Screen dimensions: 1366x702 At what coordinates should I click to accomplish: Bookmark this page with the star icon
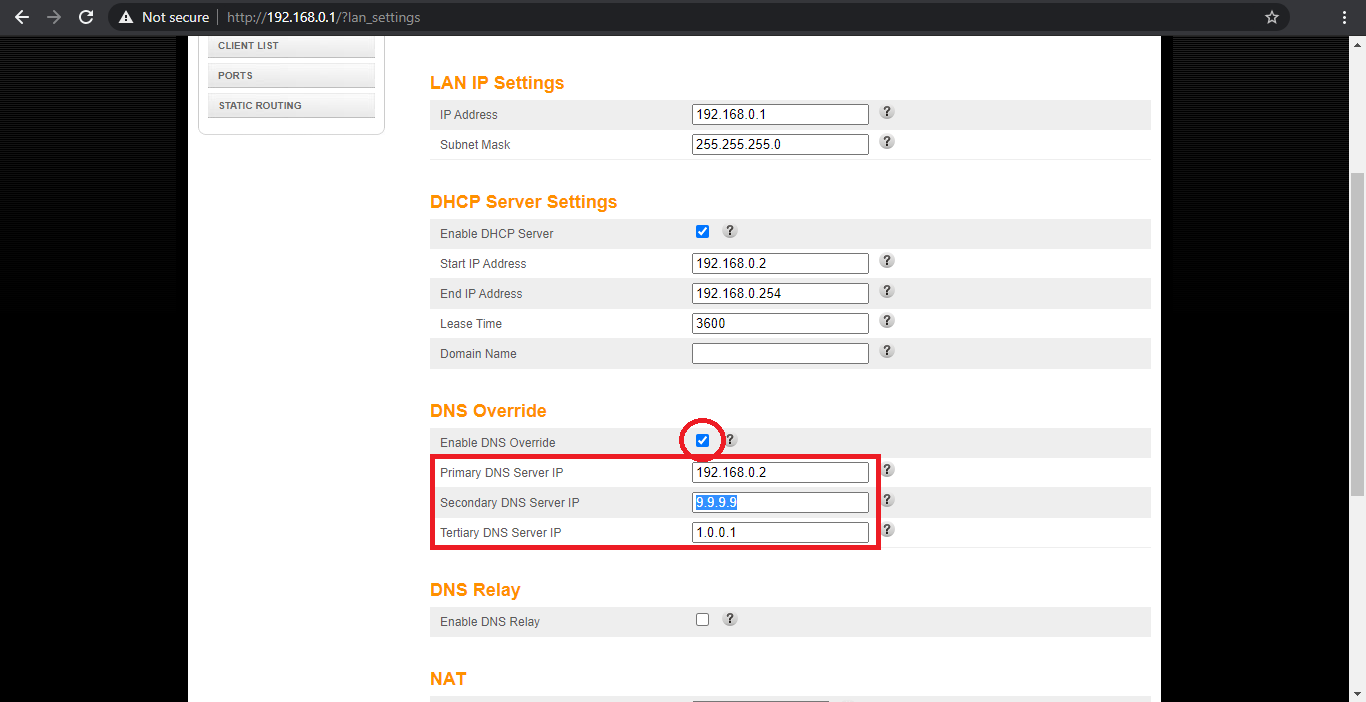pos(1272,17)
